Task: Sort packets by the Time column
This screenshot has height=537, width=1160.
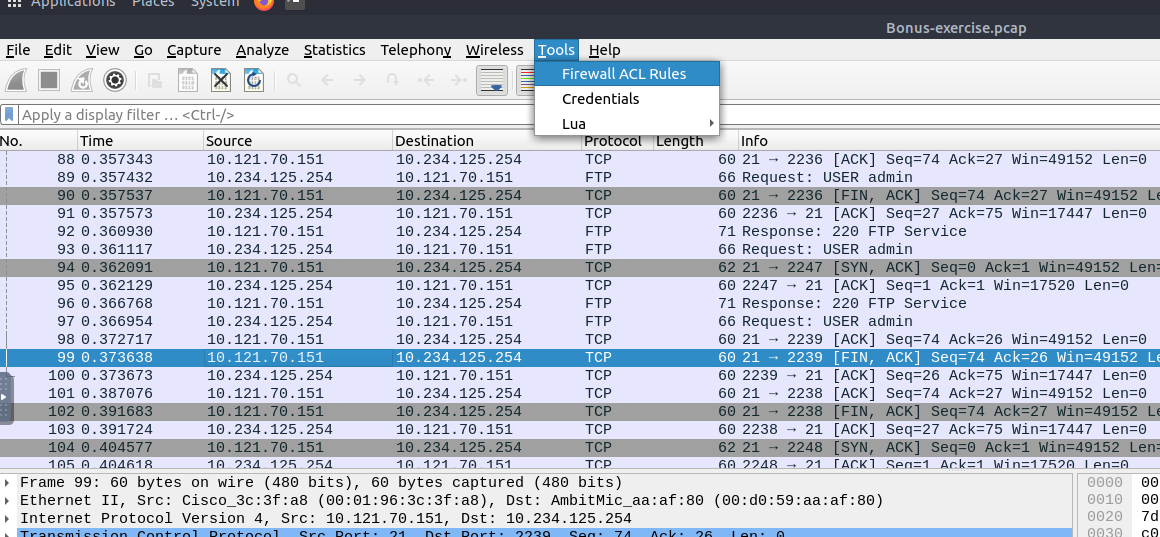Action: click(x=141, y=141)
